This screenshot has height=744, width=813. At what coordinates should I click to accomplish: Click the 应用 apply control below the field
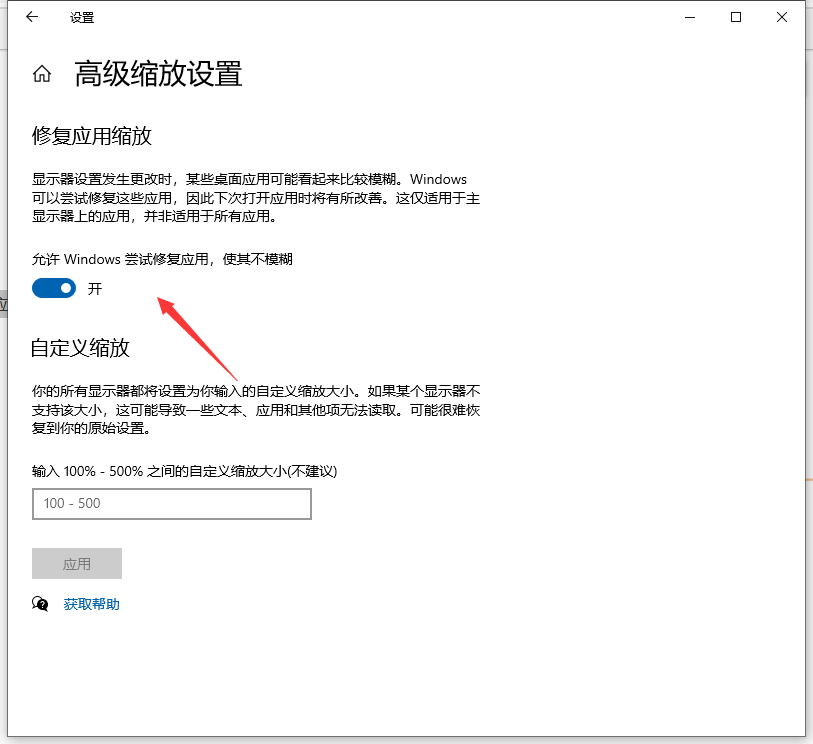(77, 563)
